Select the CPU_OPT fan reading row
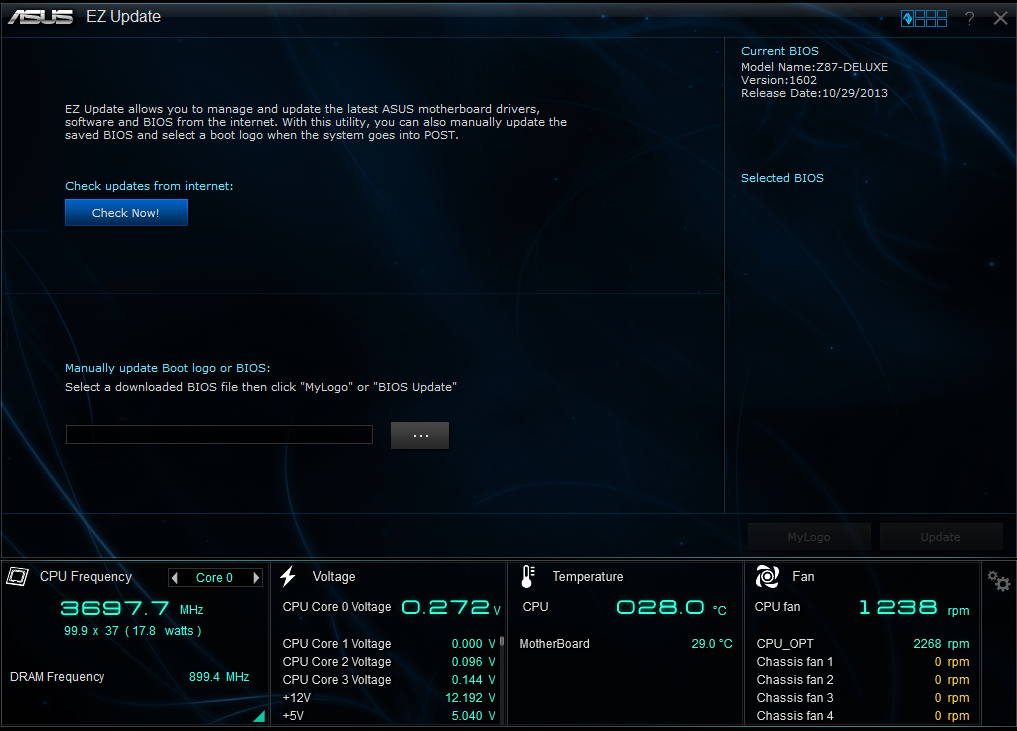1017x731 pixels. coord(862,644)
